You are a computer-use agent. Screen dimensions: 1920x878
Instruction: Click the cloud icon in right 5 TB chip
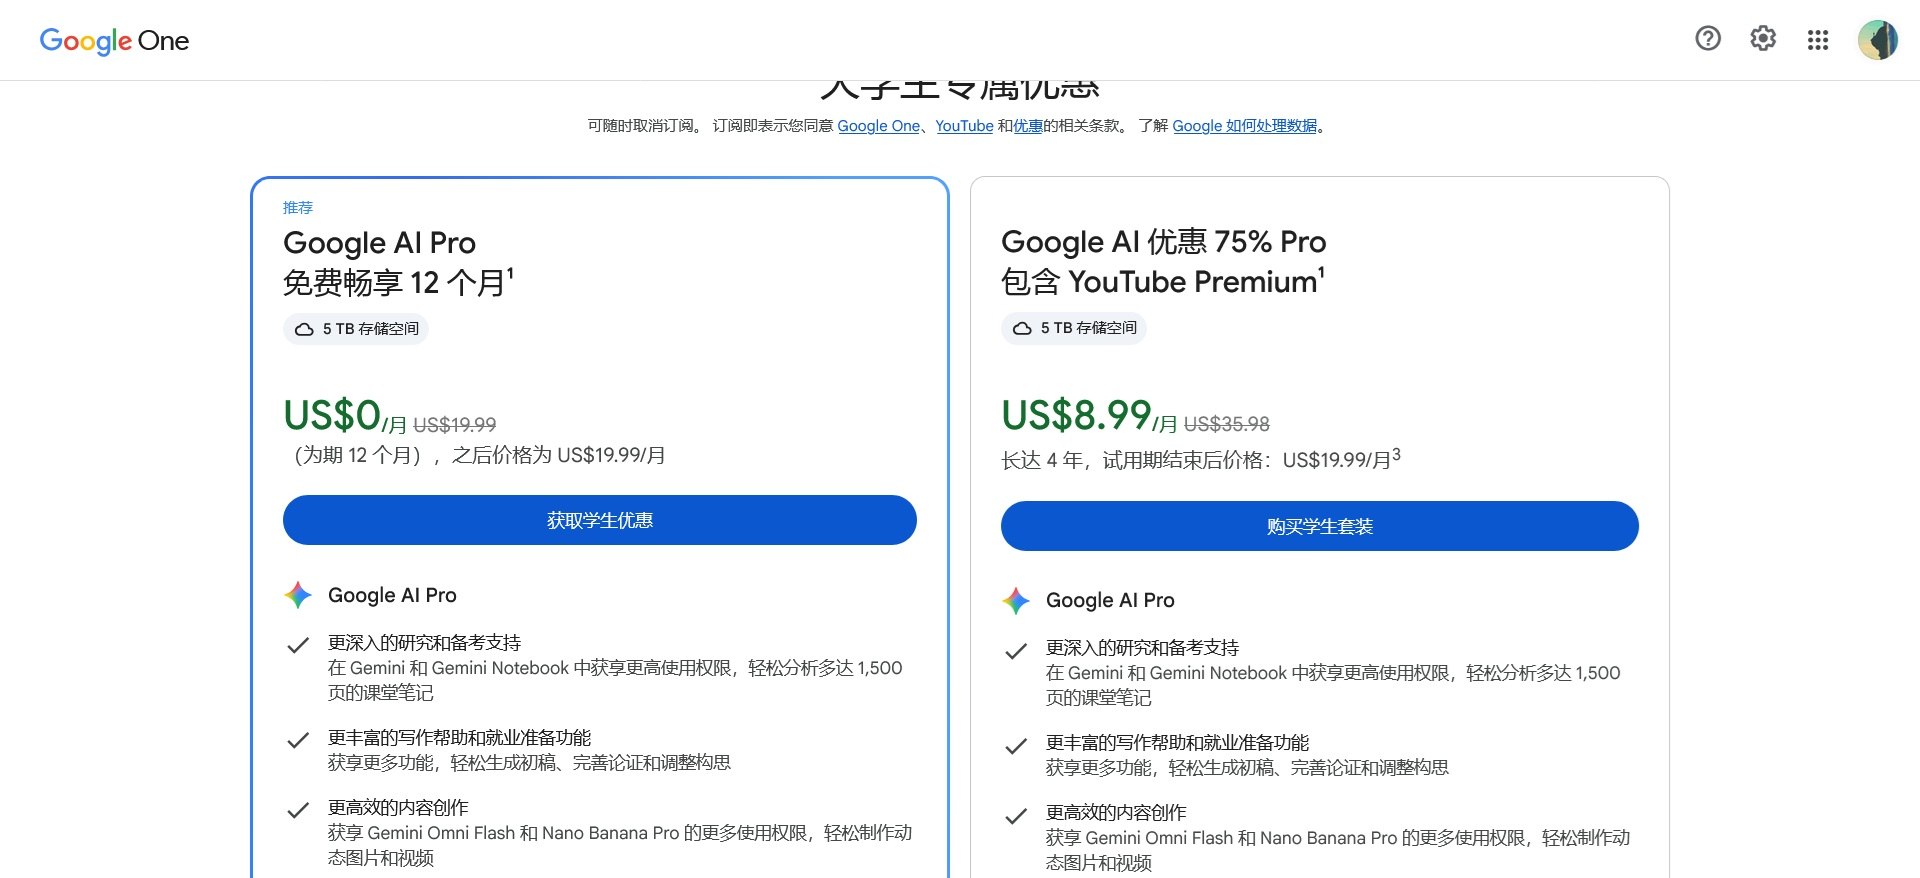(1022, 328)
